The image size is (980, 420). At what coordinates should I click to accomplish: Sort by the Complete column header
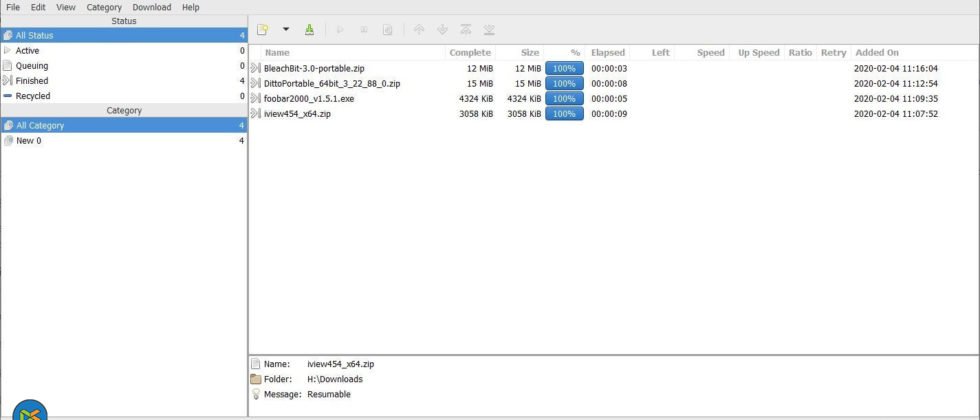pyautogui.click(x=470, y=52)
